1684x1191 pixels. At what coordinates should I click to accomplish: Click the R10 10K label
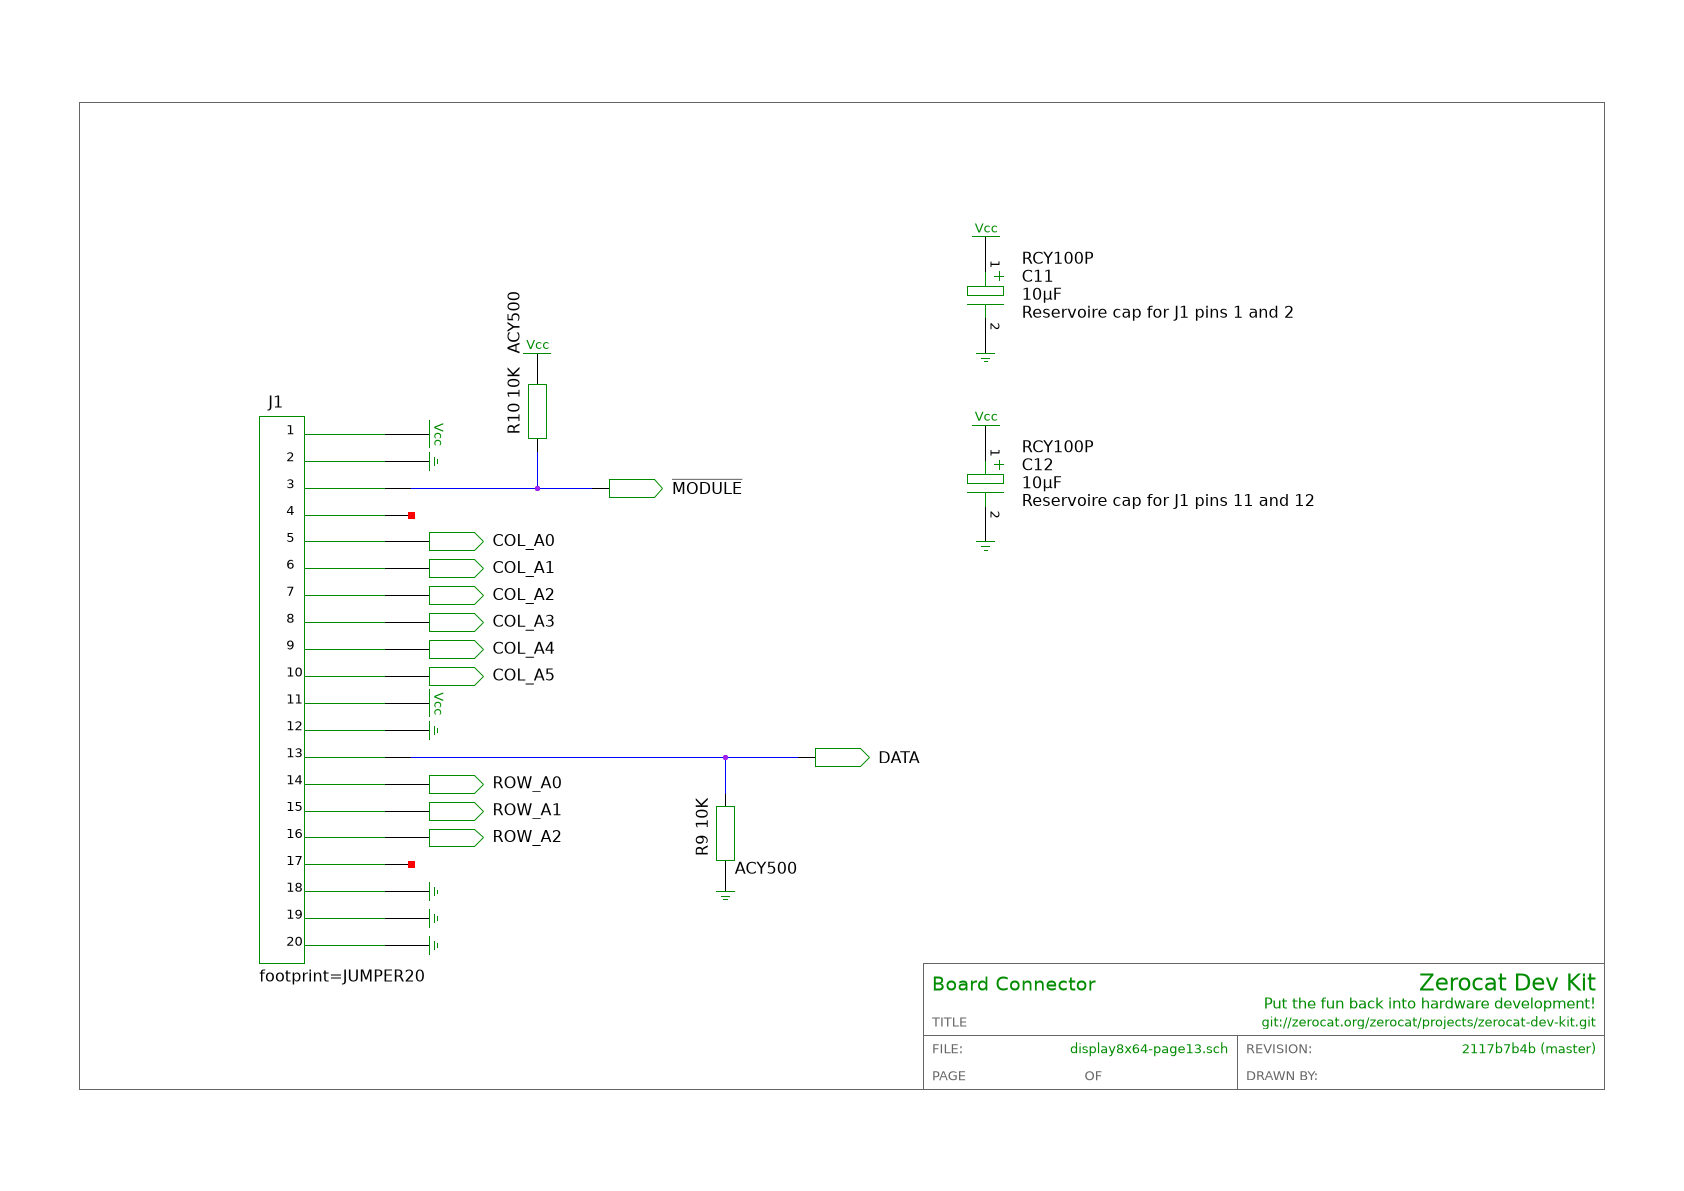tap(514, 400)
